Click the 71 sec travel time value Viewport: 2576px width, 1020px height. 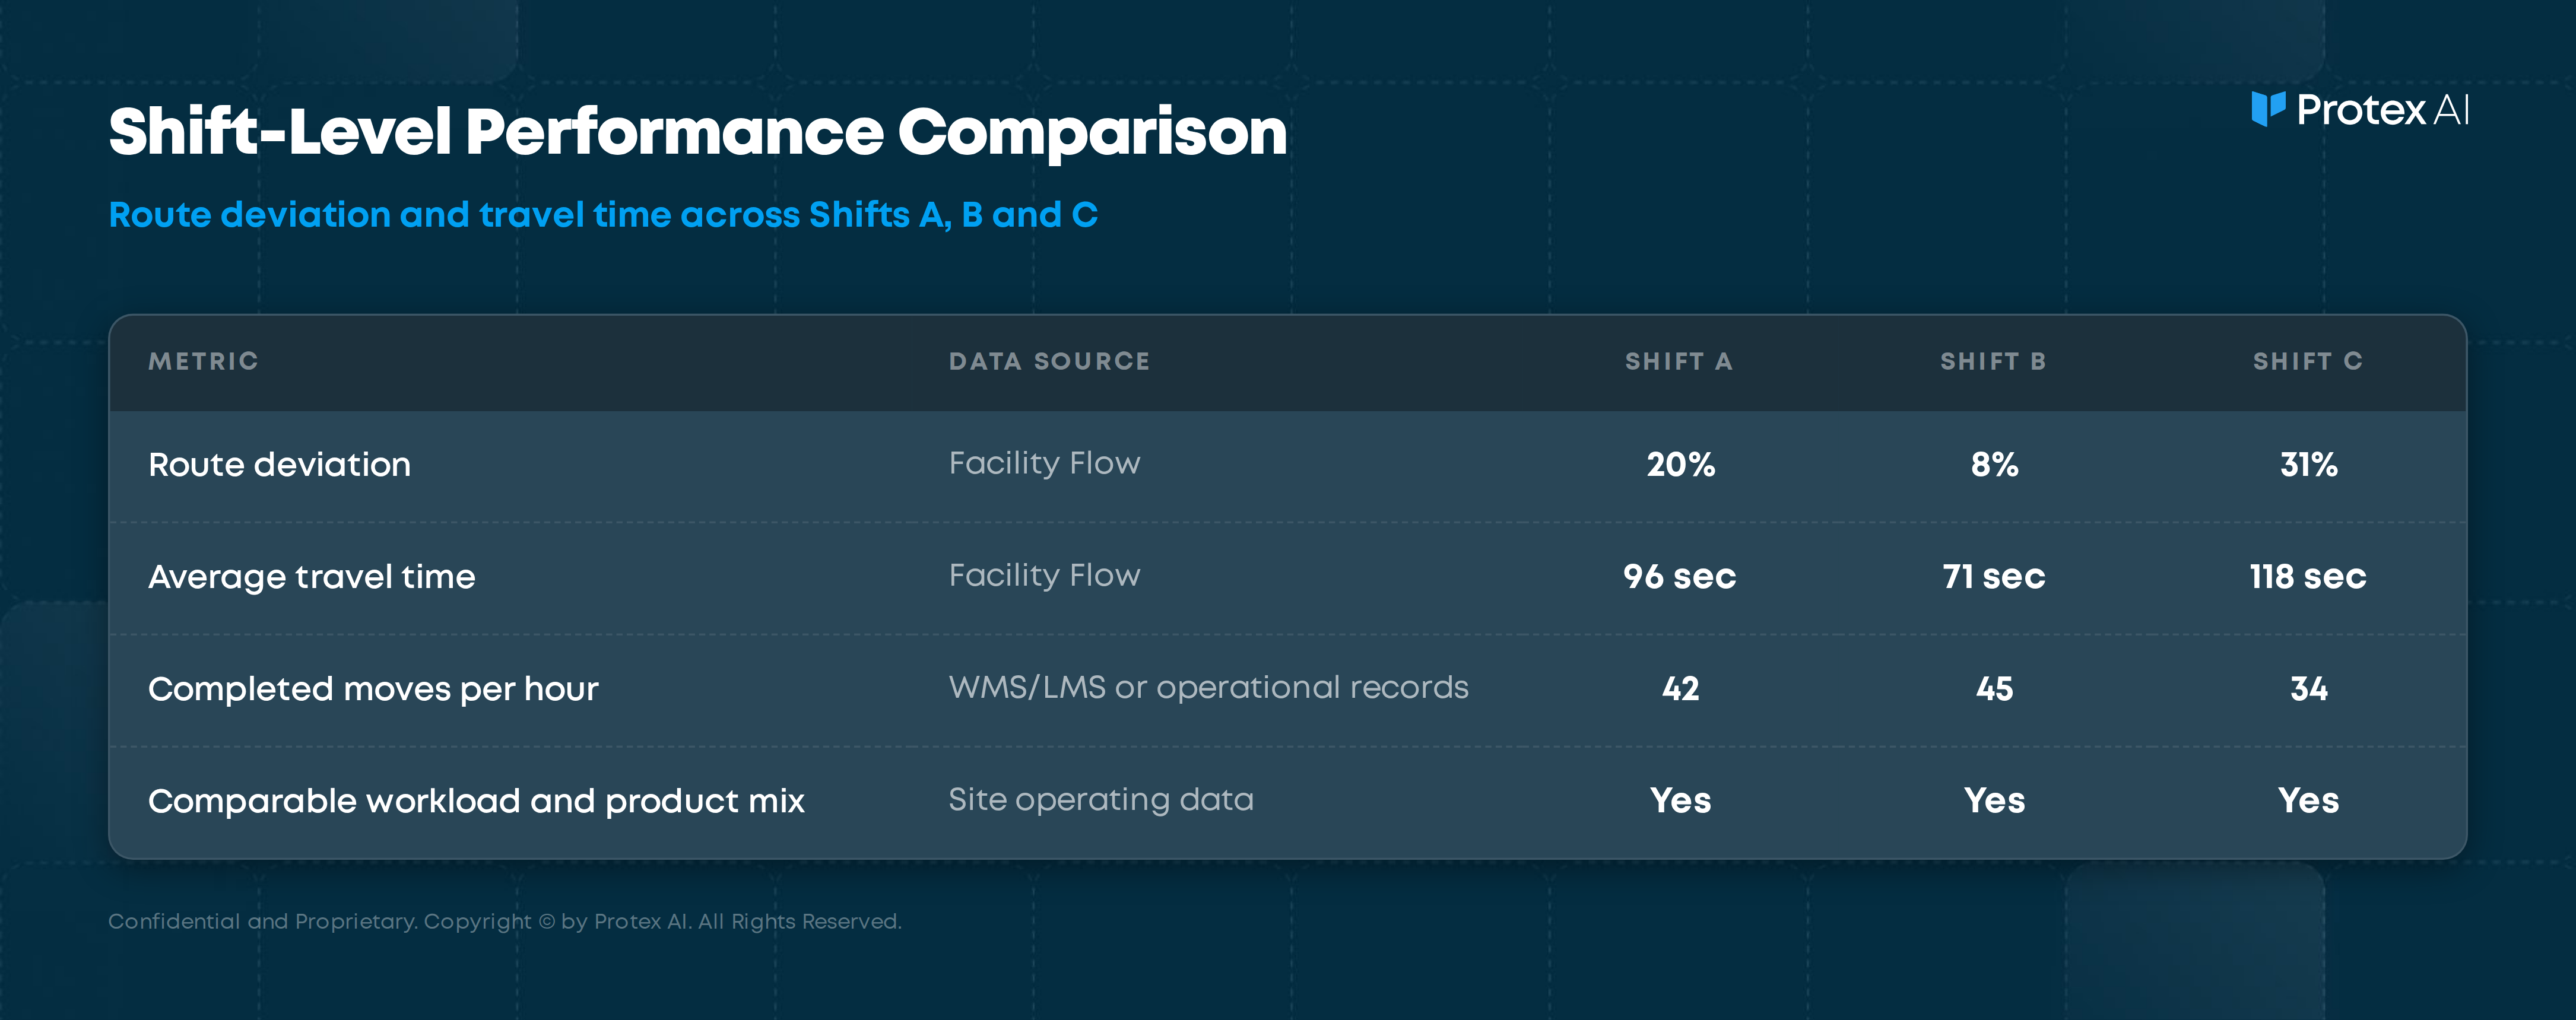click(1994, 577)
